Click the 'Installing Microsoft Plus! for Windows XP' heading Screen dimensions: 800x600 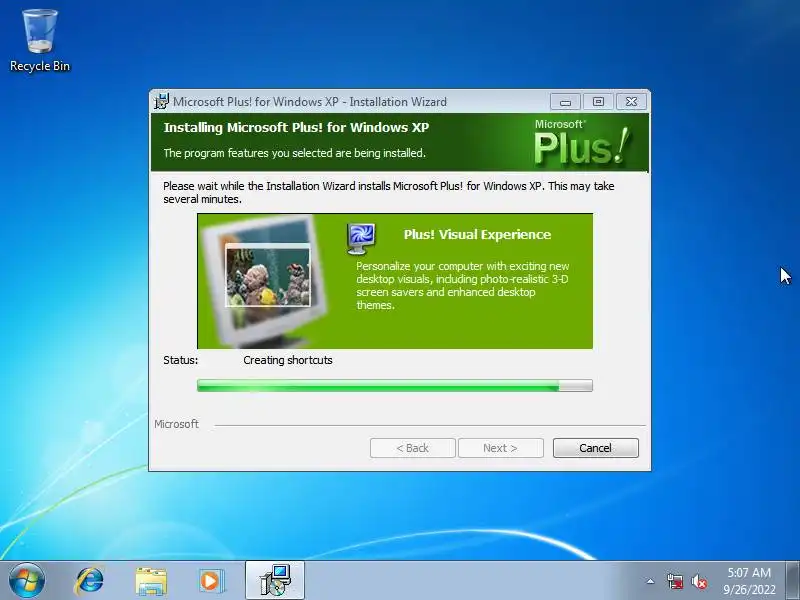tap(296, 127)
